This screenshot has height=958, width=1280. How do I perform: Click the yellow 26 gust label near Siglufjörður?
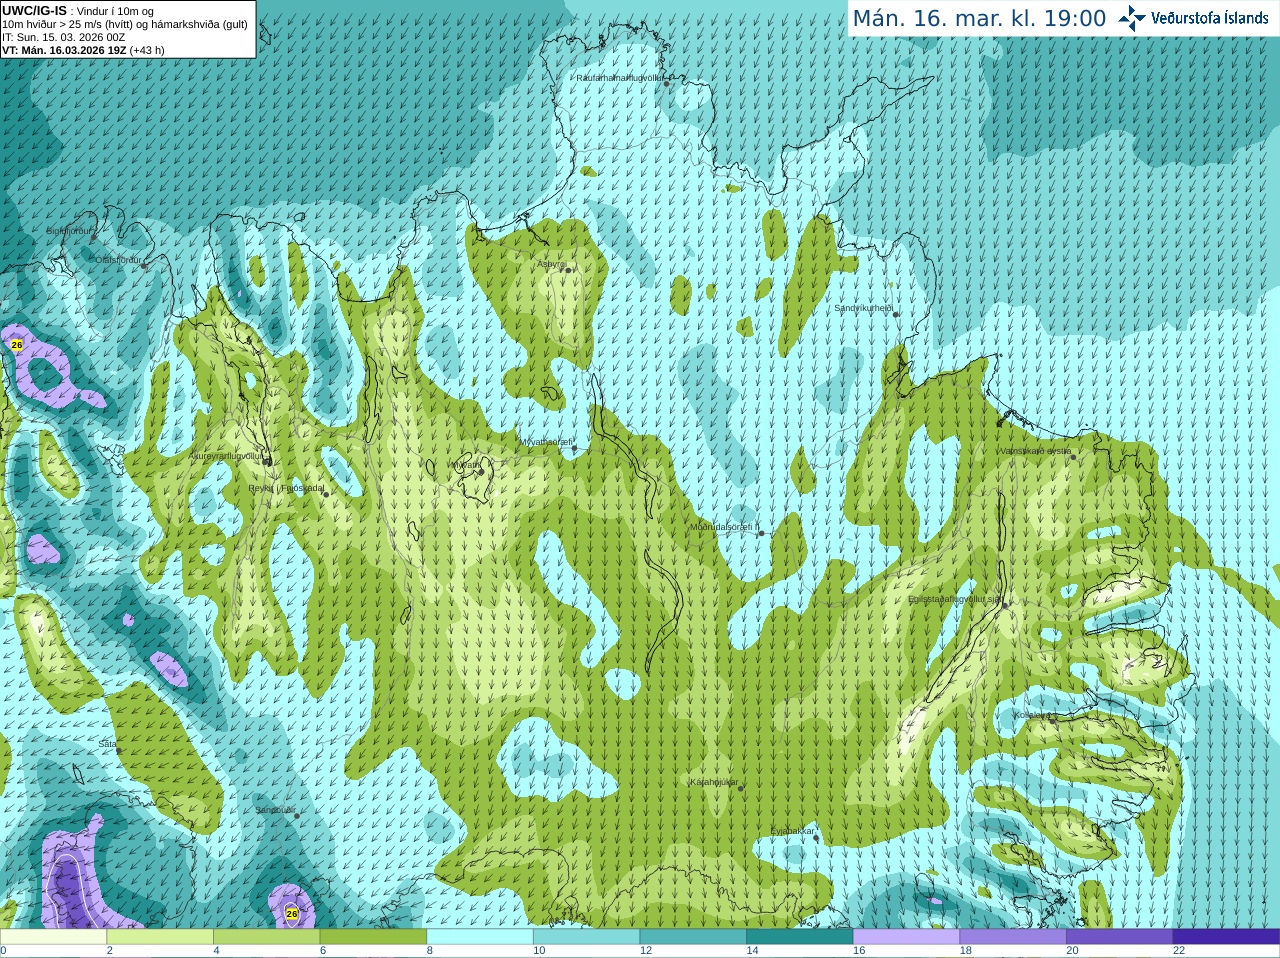[16, 344]
